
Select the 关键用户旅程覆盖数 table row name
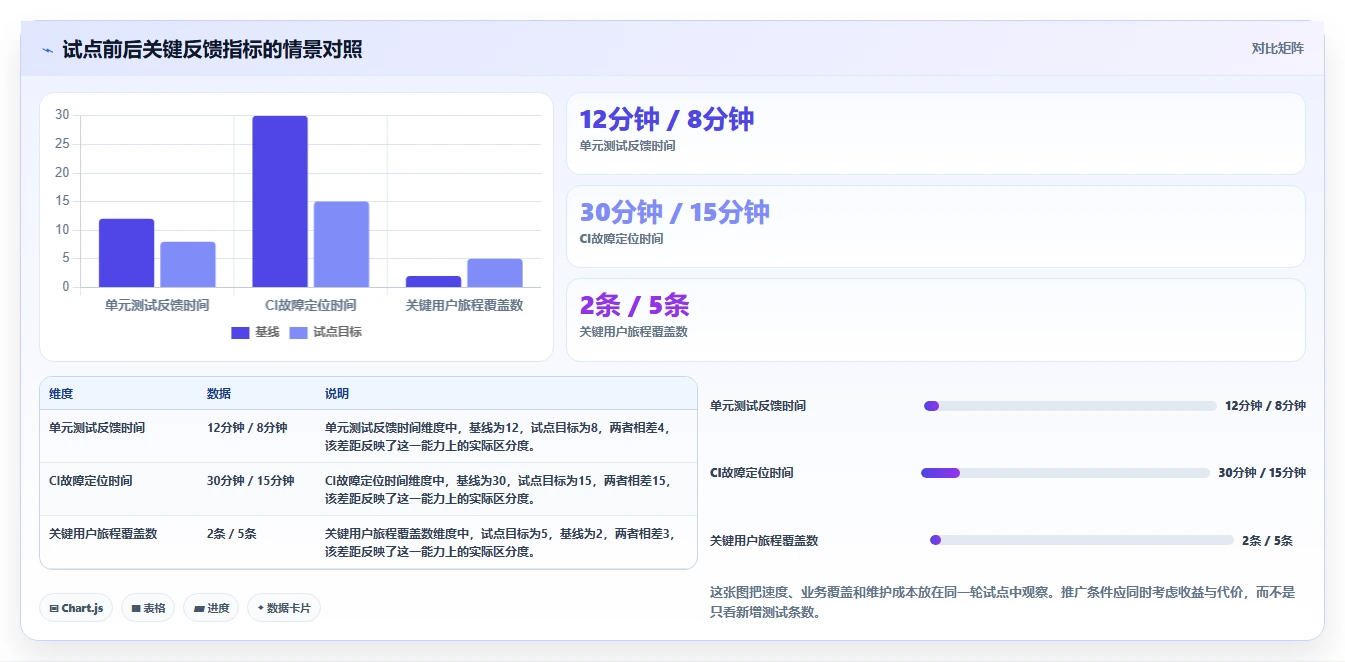(x=103, y=534)
